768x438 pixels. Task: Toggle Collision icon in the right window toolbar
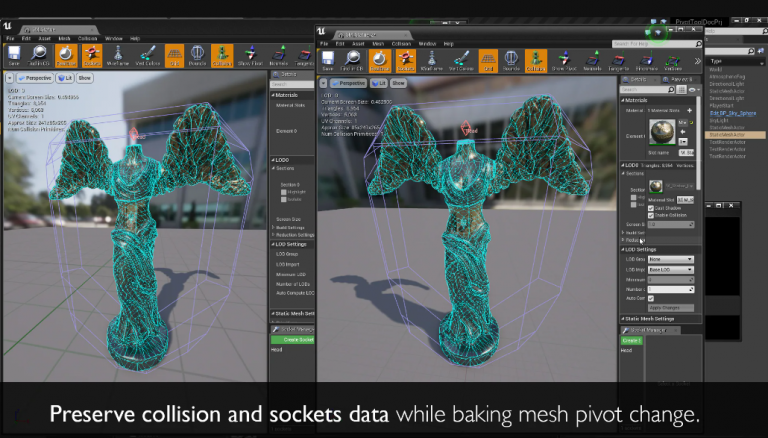point(536,61)
